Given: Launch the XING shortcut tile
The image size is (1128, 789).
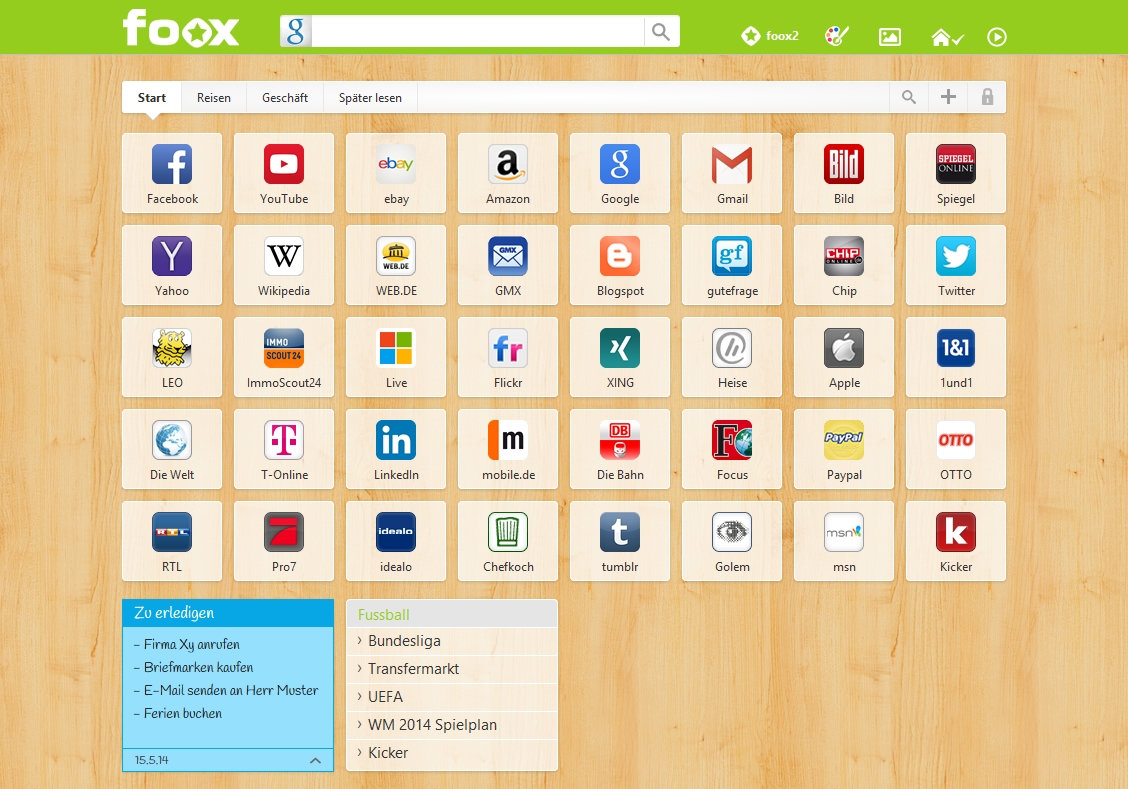Looking at the screenshot, I should [x=620, y=357].
